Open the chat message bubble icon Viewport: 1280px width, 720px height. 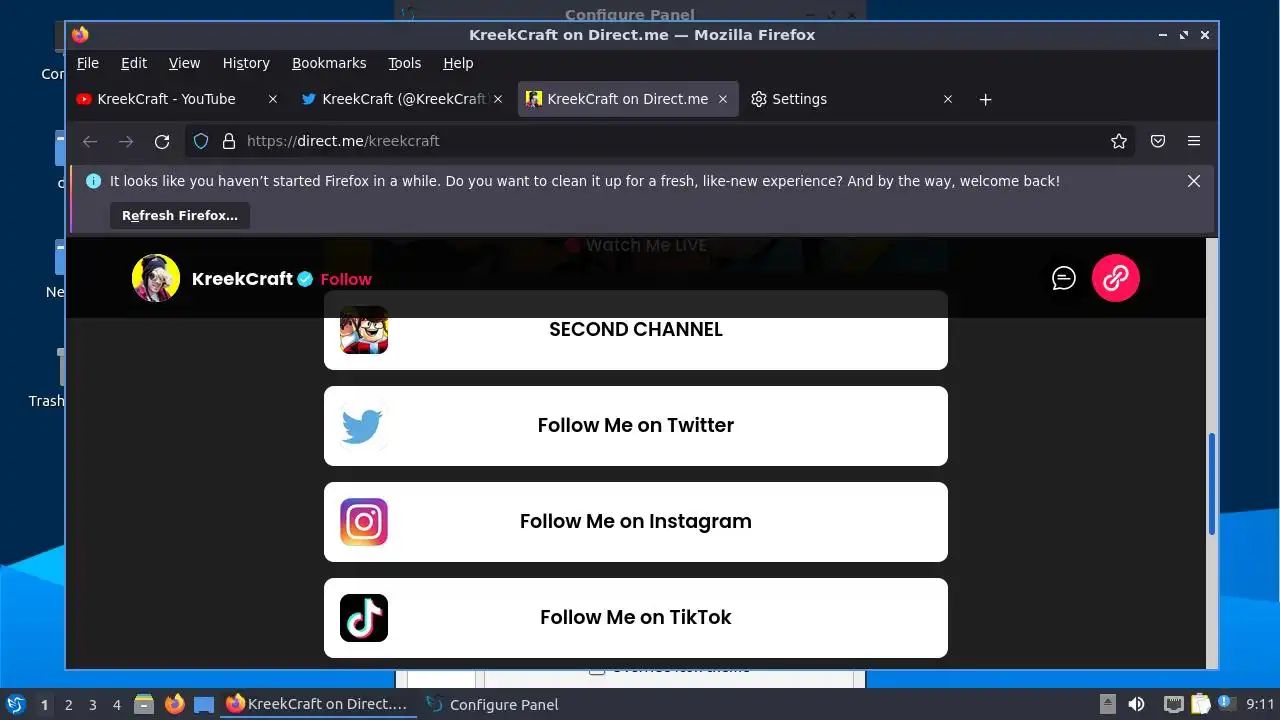click(1064, 278)
